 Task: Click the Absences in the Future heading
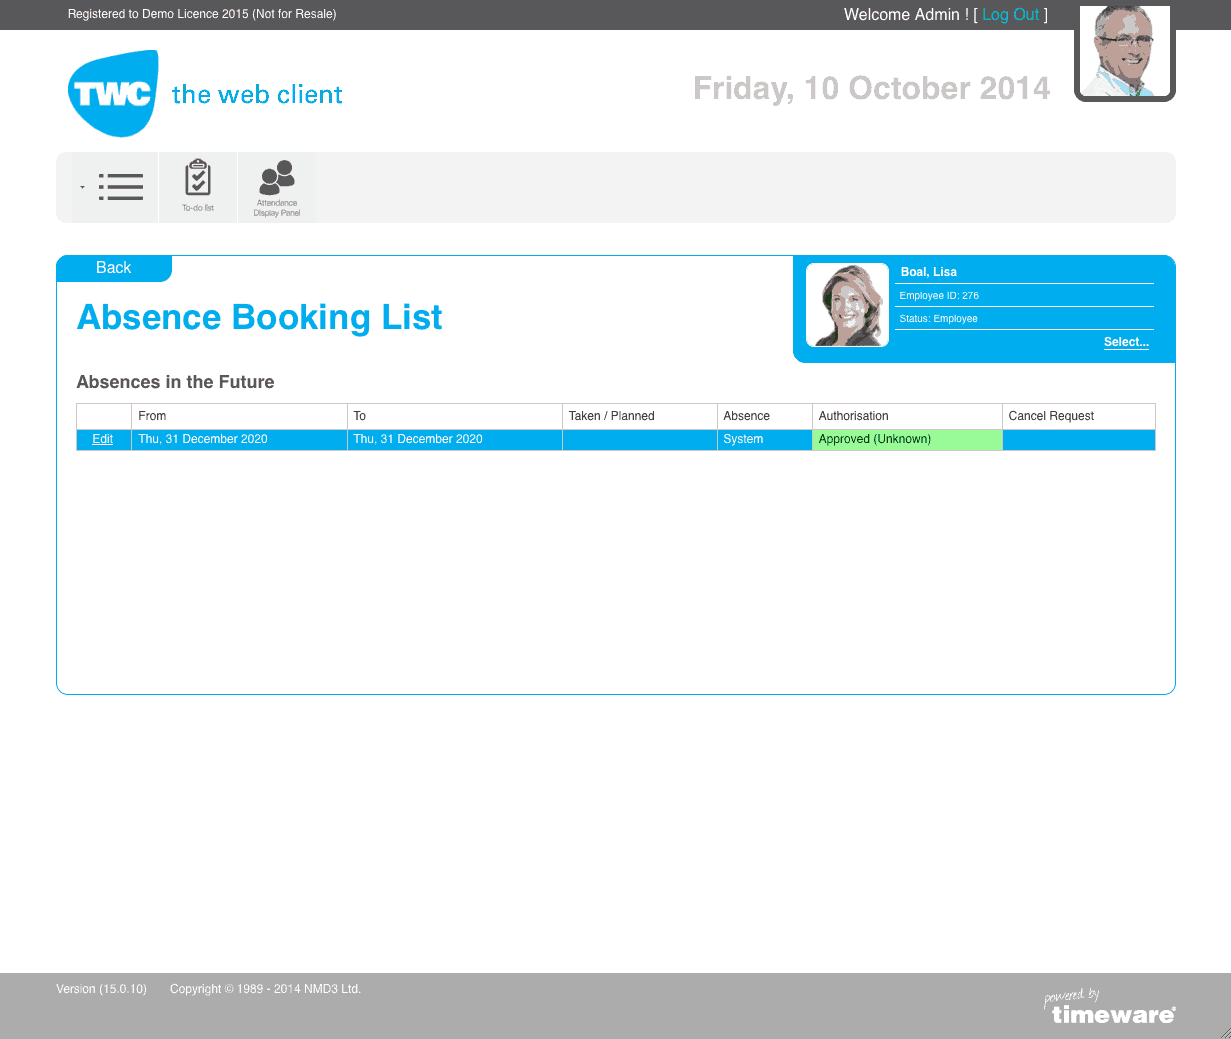pyautogui.click(x=175, y=382)
